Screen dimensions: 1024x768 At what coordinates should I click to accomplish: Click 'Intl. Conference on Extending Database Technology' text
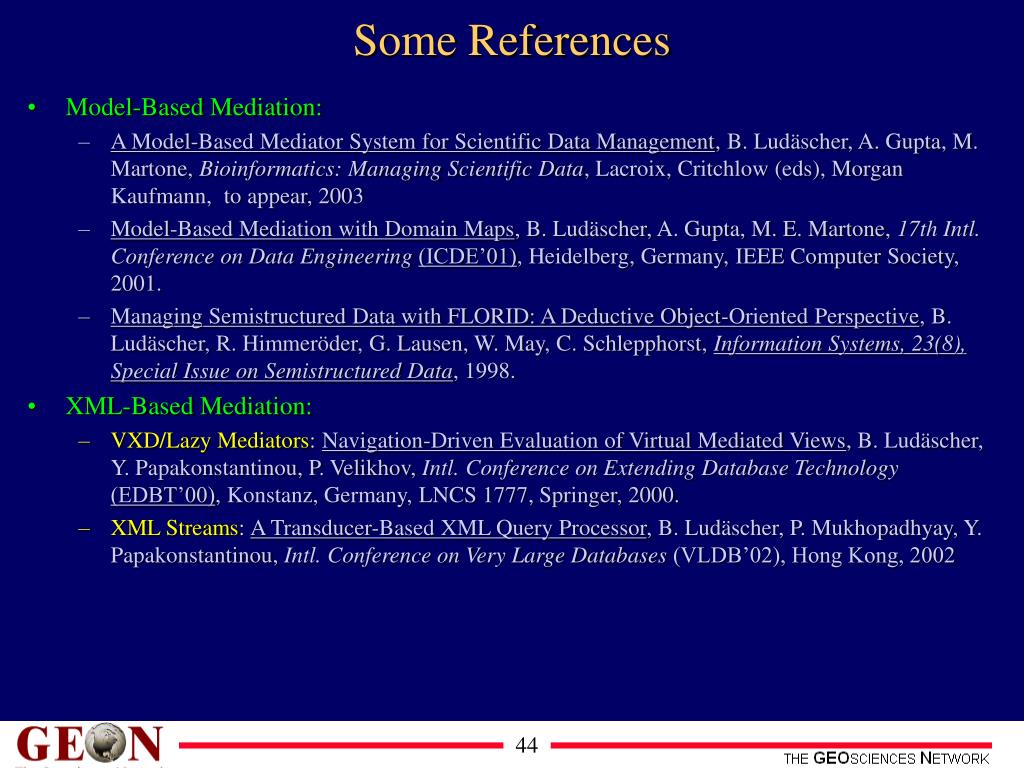tap(660, 468)
